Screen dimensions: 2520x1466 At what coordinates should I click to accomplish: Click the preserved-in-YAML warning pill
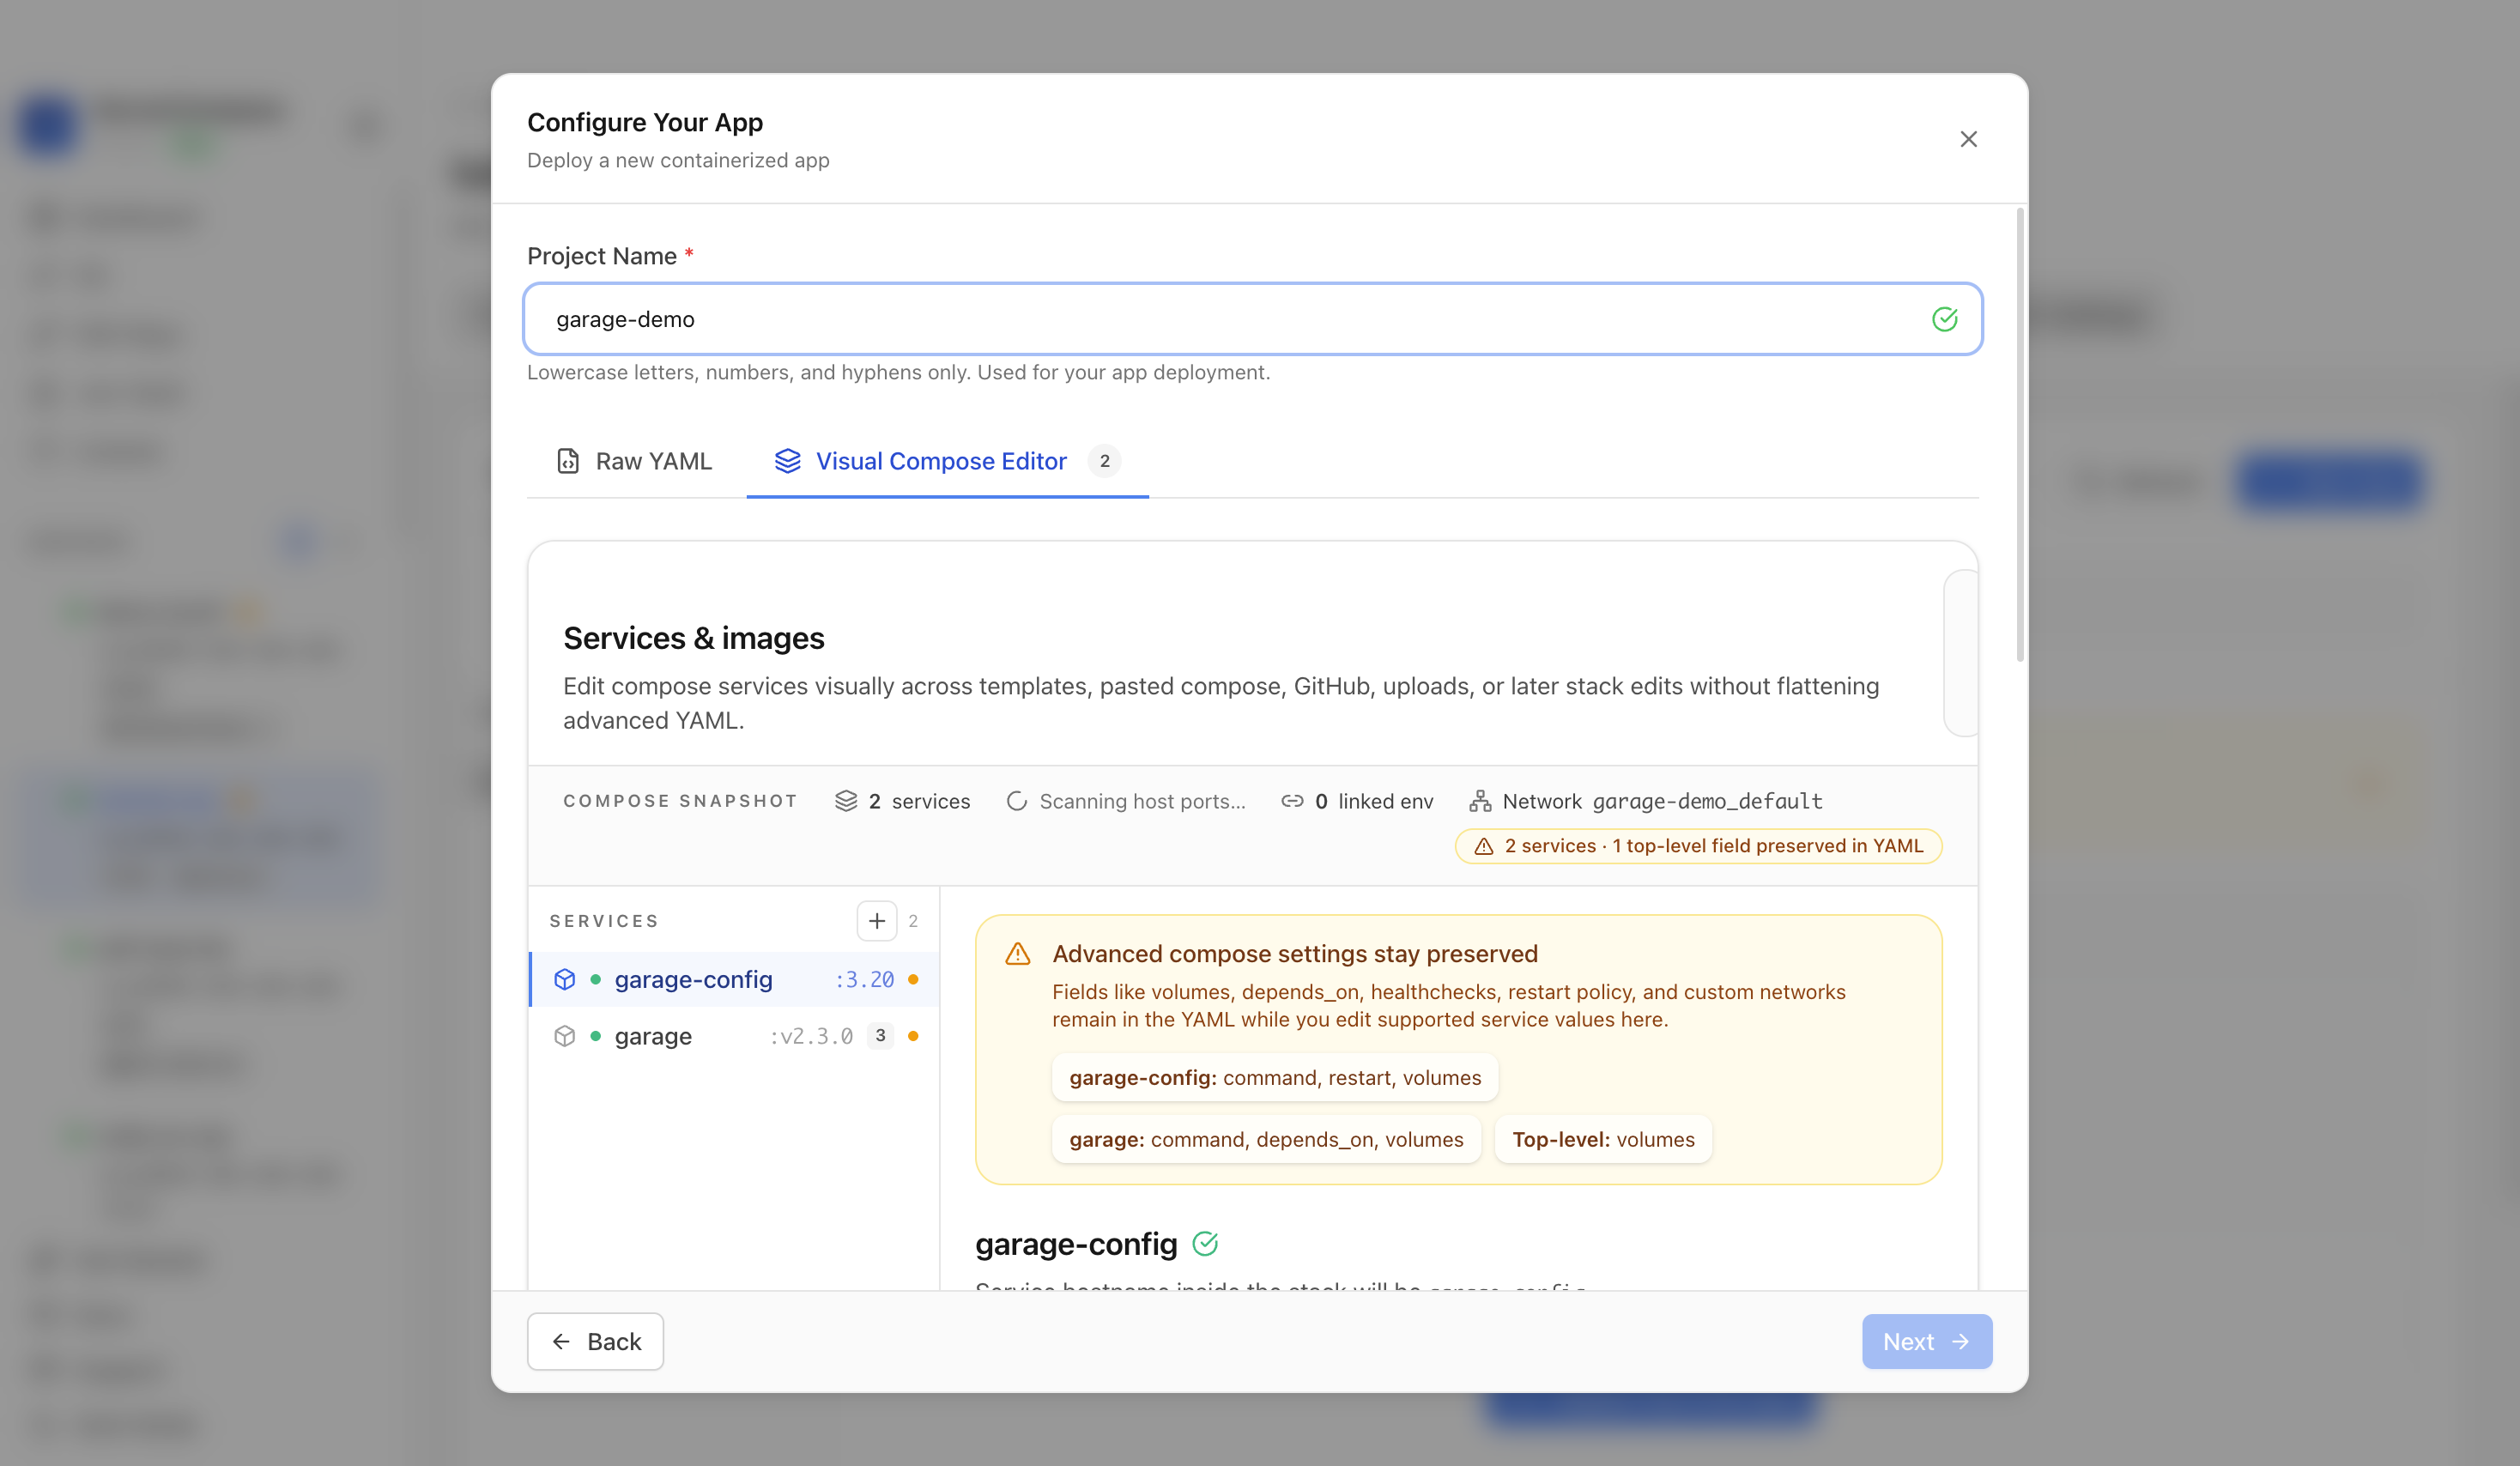click(1698, 846)
